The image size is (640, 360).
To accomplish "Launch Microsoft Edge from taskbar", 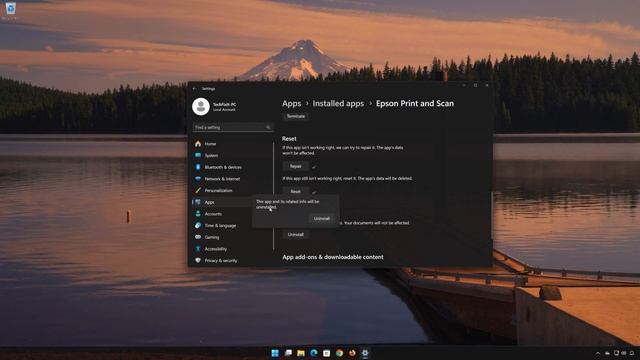I will coord(313,353).
